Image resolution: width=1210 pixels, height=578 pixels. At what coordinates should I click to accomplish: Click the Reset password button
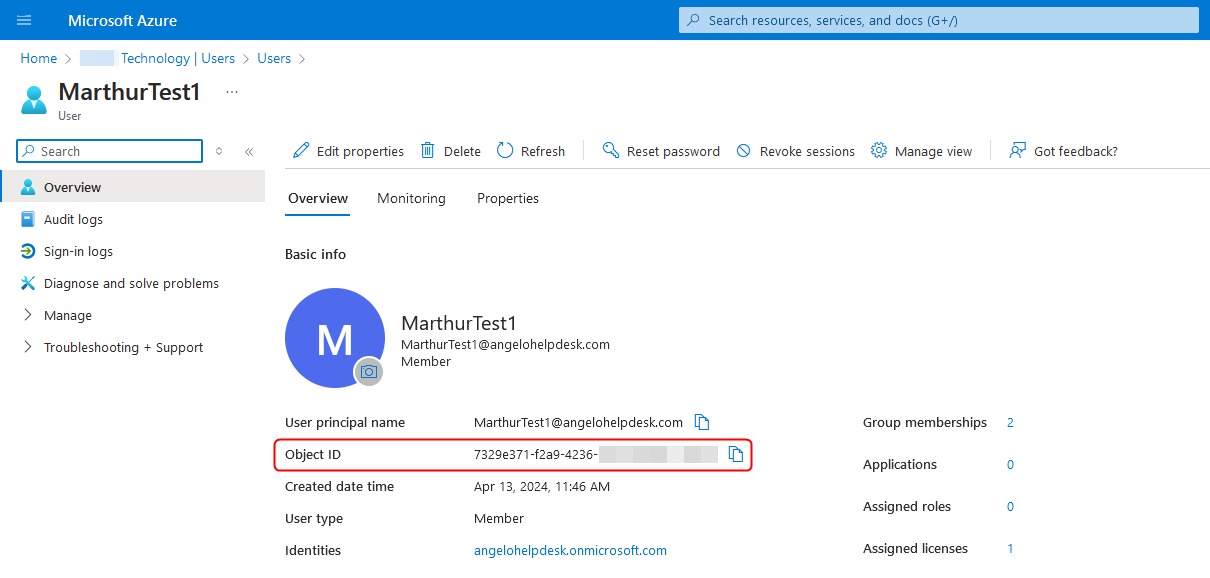click(x=661, y=151)
